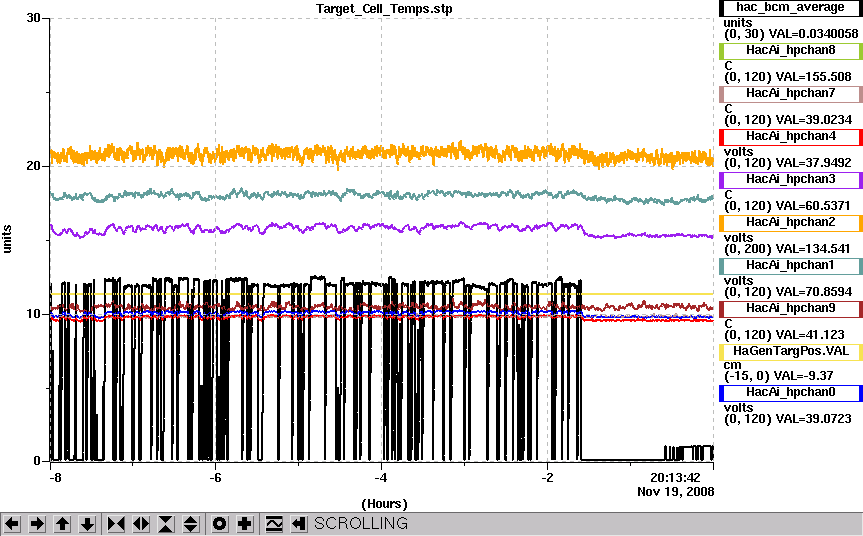Click the wave graph refresh icon
Viewport: 863px width, 536px height.
pos(274,523)
